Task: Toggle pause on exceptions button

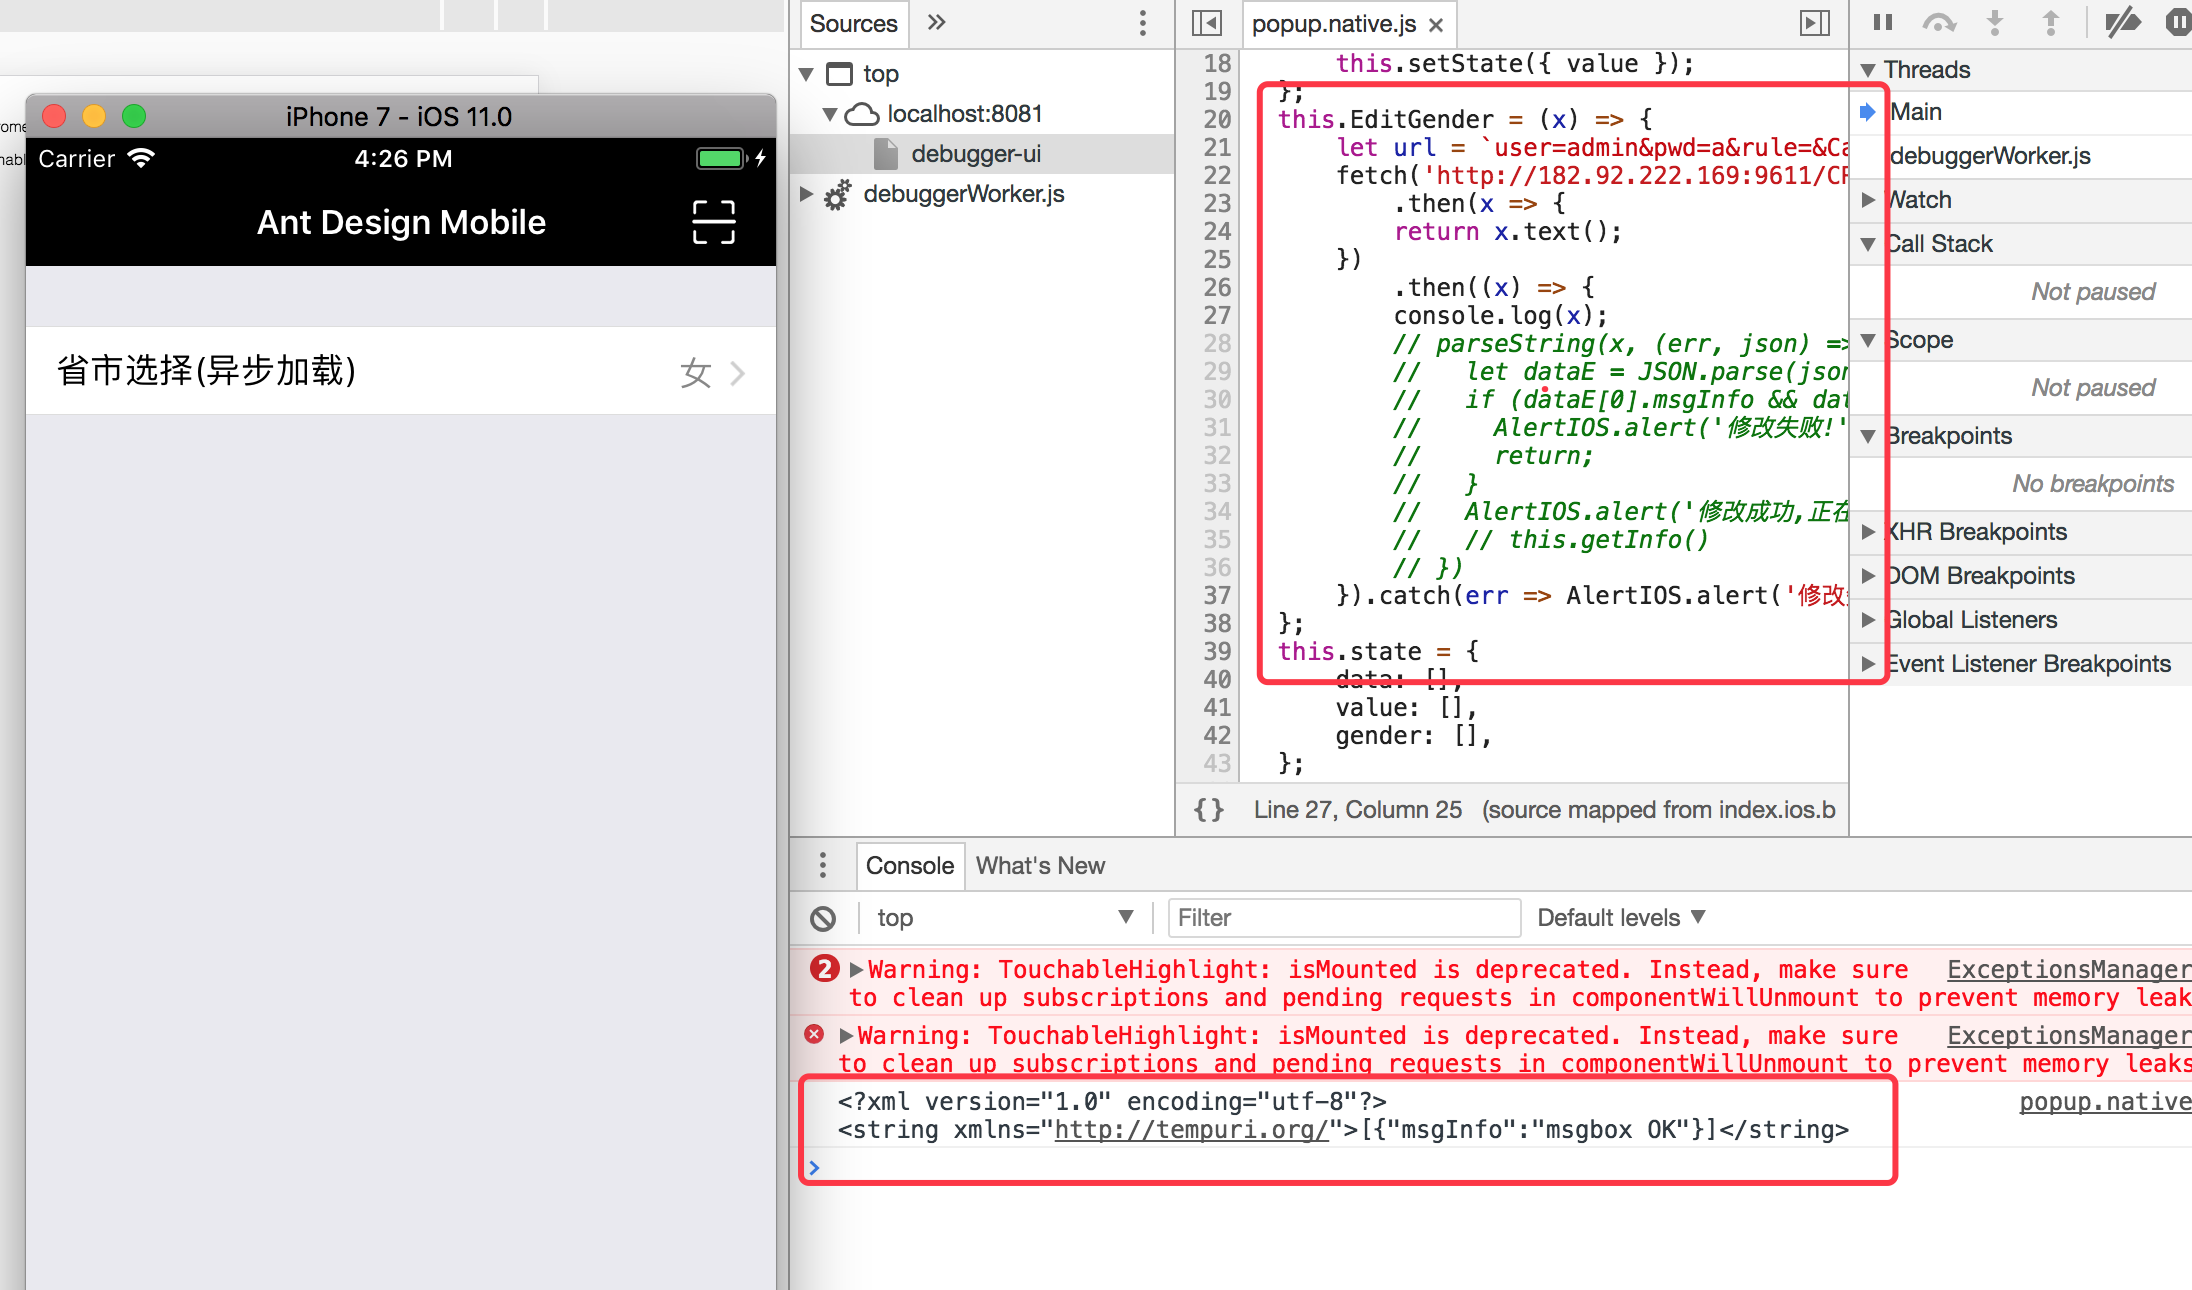Action: click(x=2178, y=22)
